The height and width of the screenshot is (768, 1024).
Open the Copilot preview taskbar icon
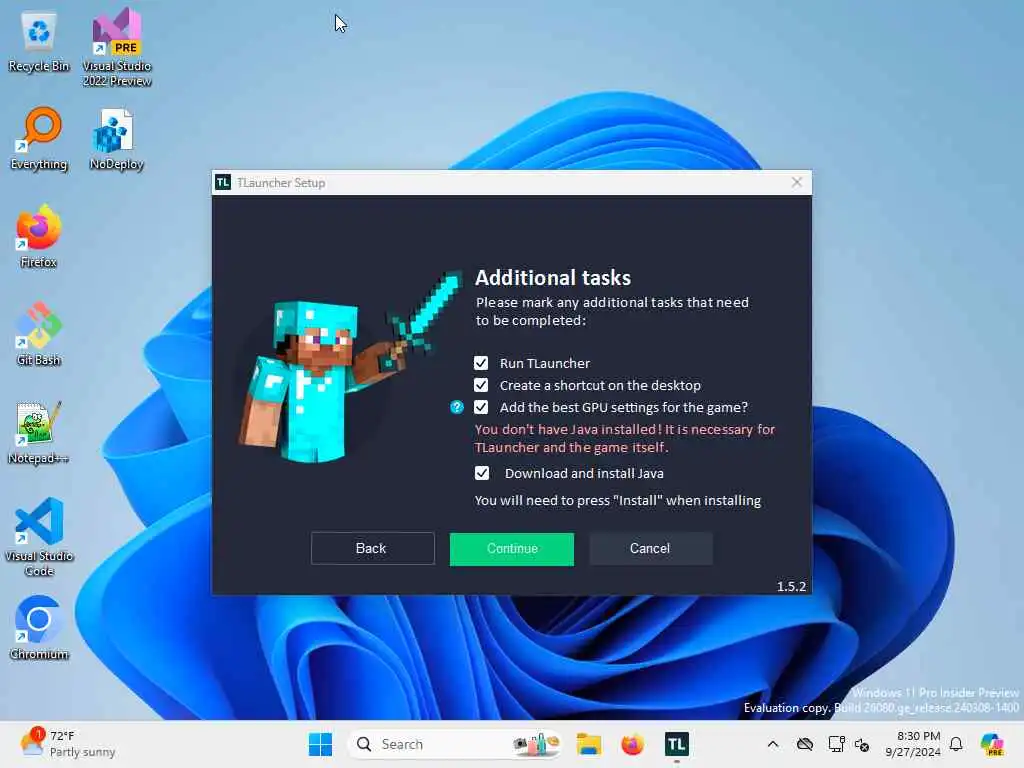pos(992,744)
